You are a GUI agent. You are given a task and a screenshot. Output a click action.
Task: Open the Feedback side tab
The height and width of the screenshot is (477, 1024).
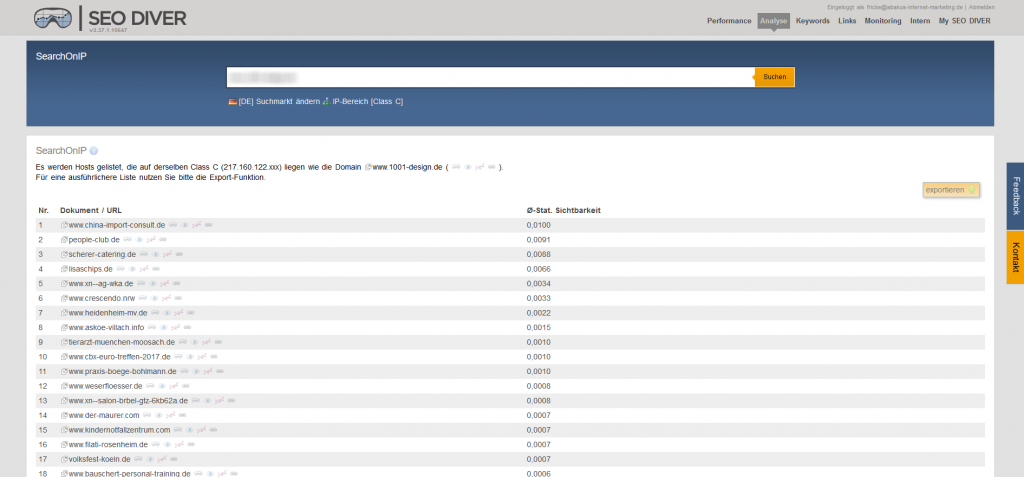(1015, 196)
